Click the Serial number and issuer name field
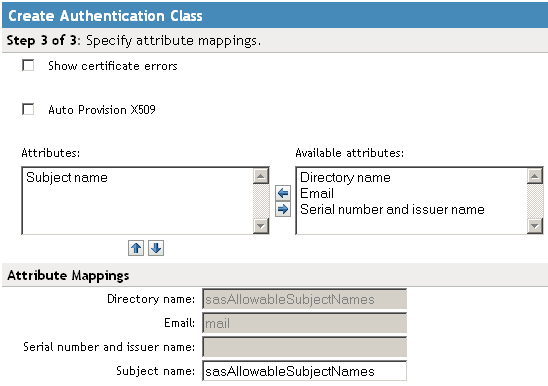 pos(304,347)
